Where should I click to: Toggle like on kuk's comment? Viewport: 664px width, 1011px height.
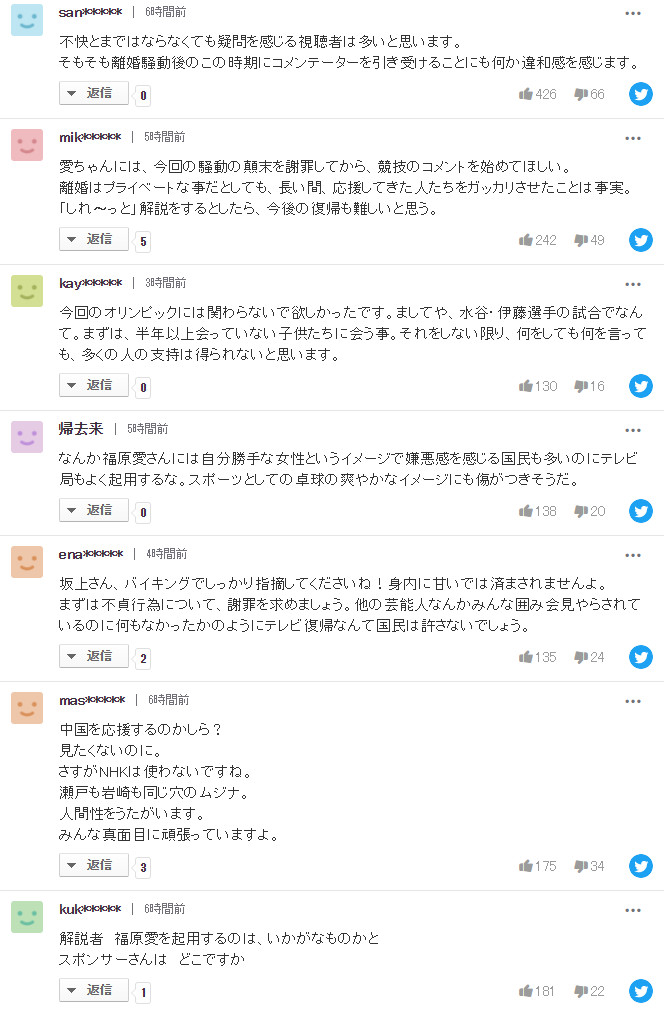pyautogui.click(x=524, y=991)
